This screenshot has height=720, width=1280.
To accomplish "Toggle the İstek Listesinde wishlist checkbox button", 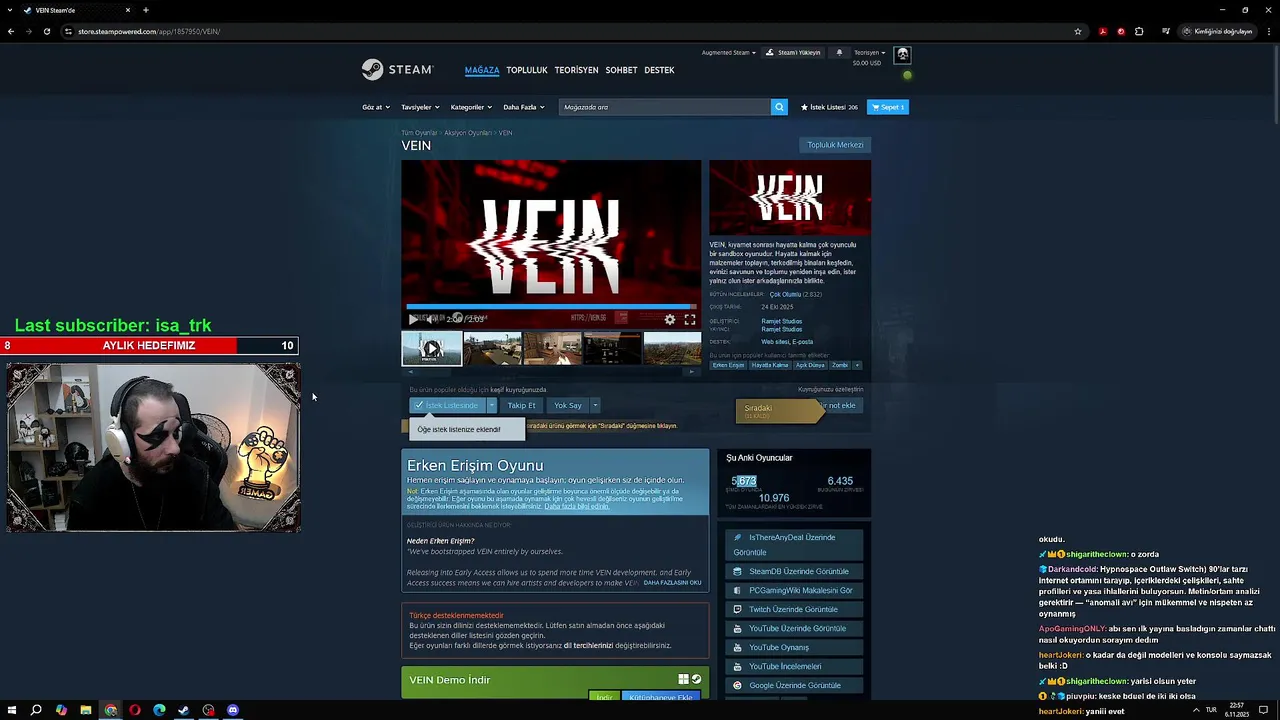I will pos(447,405).
